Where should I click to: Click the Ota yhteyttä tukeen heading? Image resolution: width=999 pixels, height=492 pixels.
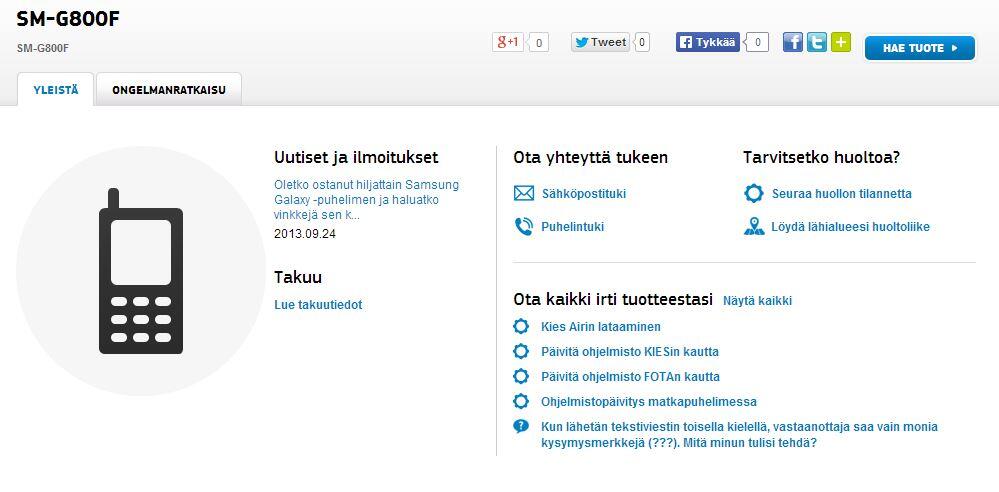point(591,157)
